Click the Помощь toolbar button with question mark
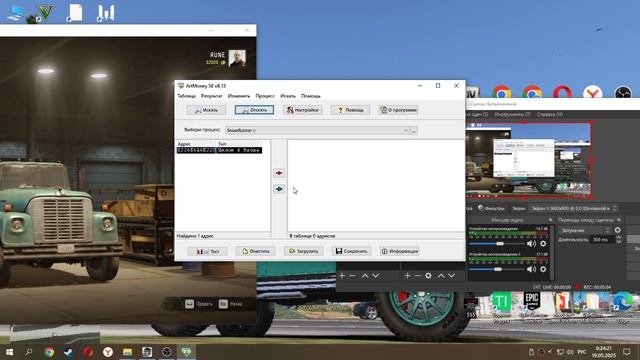The width and height of the screenshot is (640, 360). pos(351,110)
